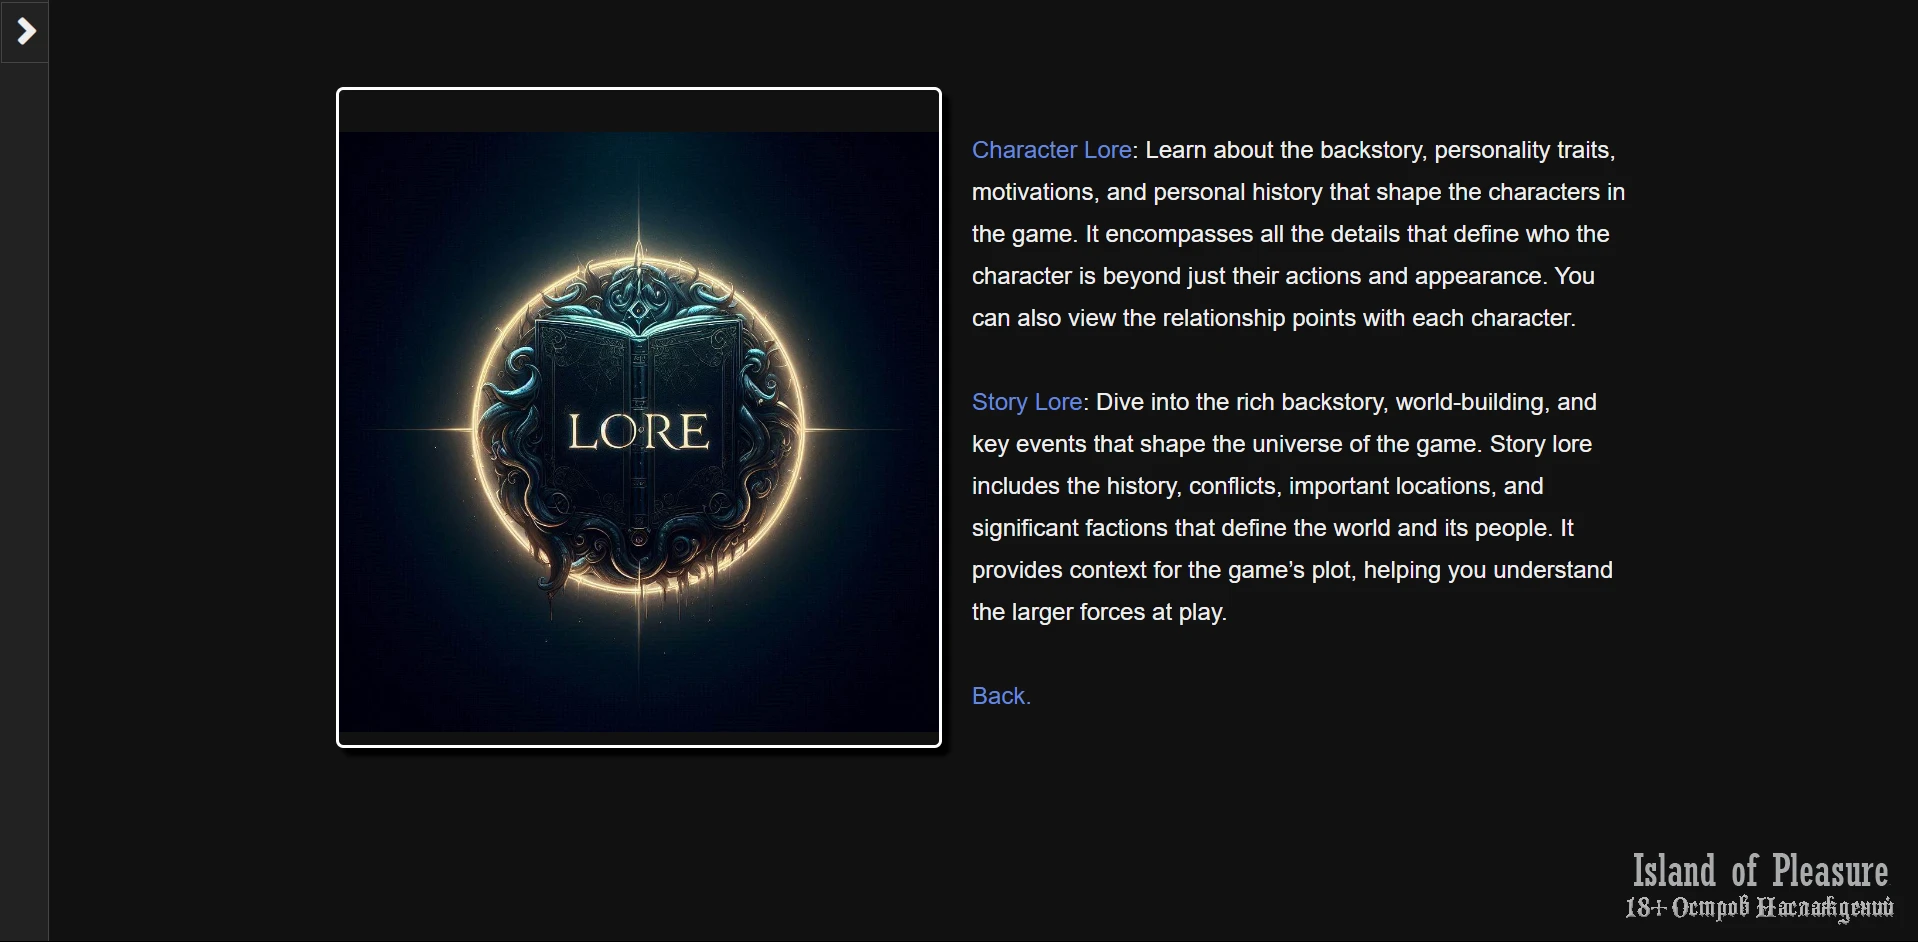Click the collapsed sidebar strip below the chevron
The image size is (1918, 942).
tap(24, 500)
